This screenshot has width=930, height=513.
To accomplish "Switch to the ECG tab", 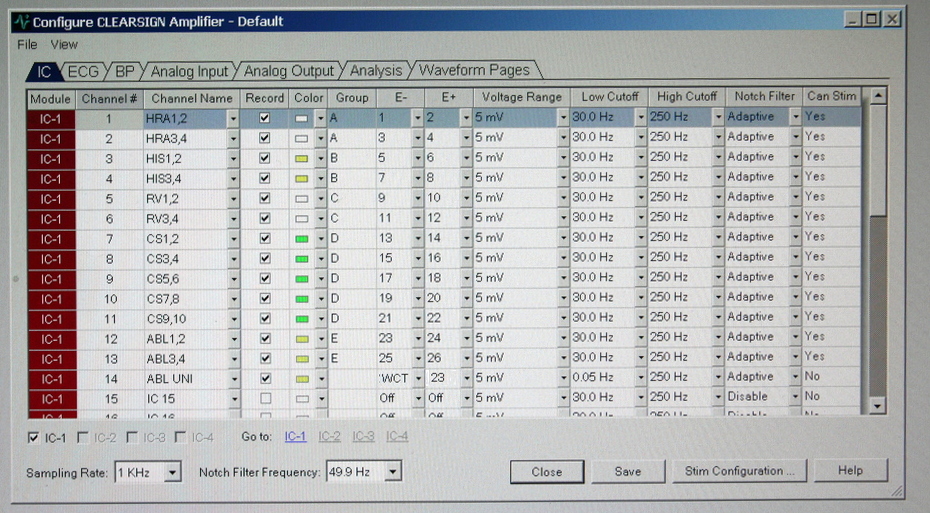I will 82,72.
